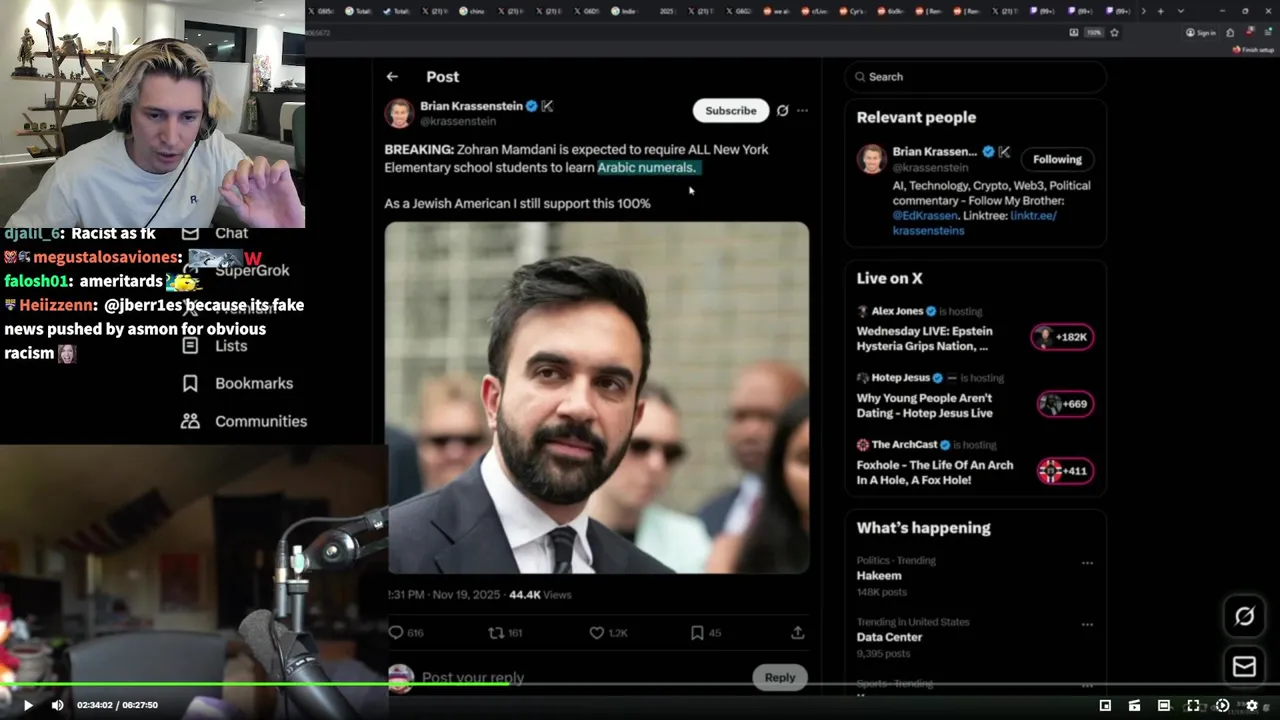Click the Search magnifier icon
The height and width of the screenshot is (720, 1280).
(860, 77)
